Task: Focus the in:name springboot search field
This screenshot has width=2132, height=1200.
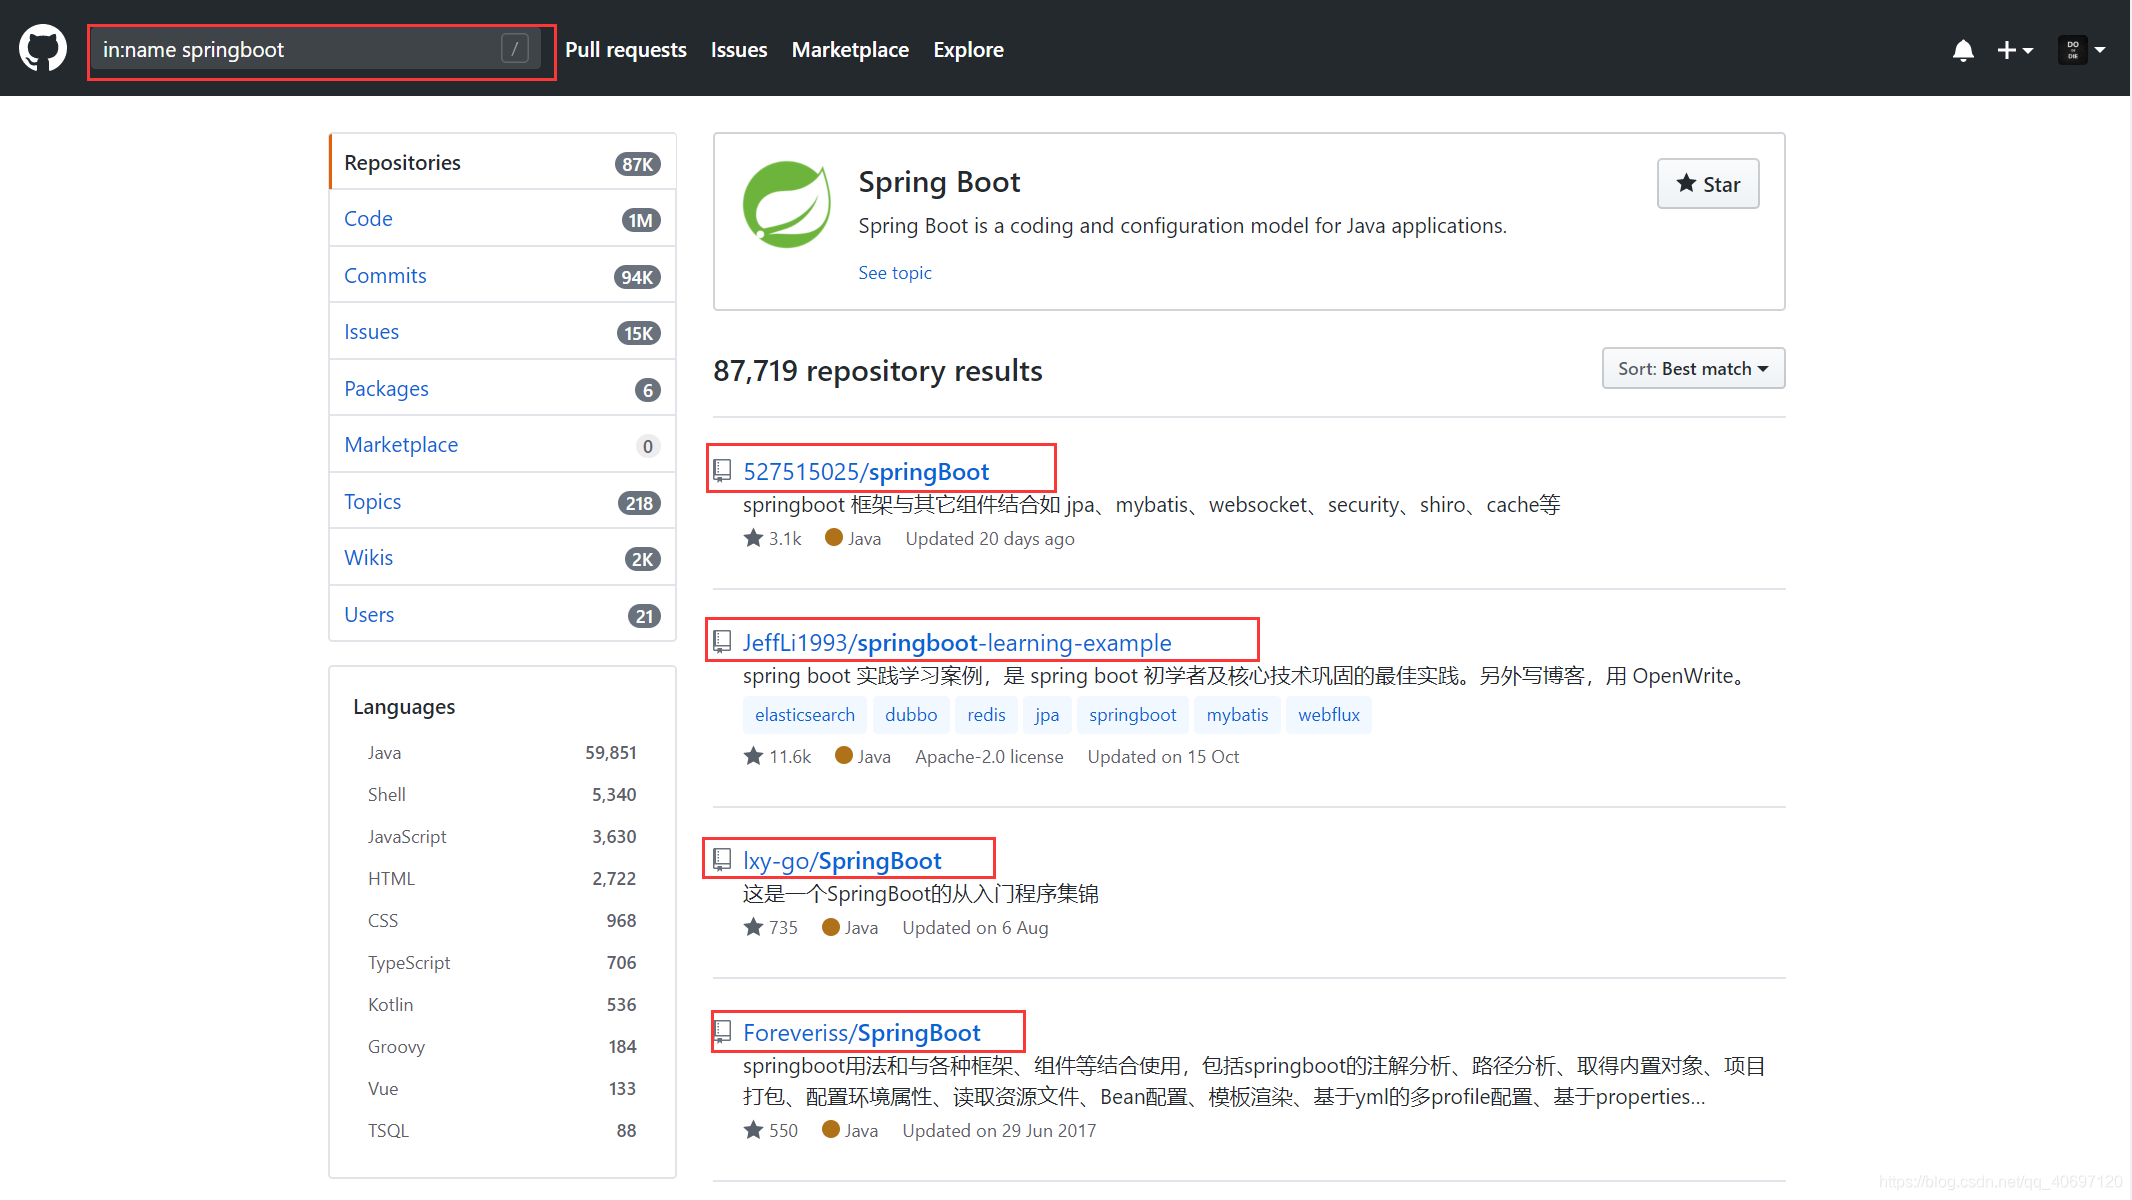Action: (315, 49)
